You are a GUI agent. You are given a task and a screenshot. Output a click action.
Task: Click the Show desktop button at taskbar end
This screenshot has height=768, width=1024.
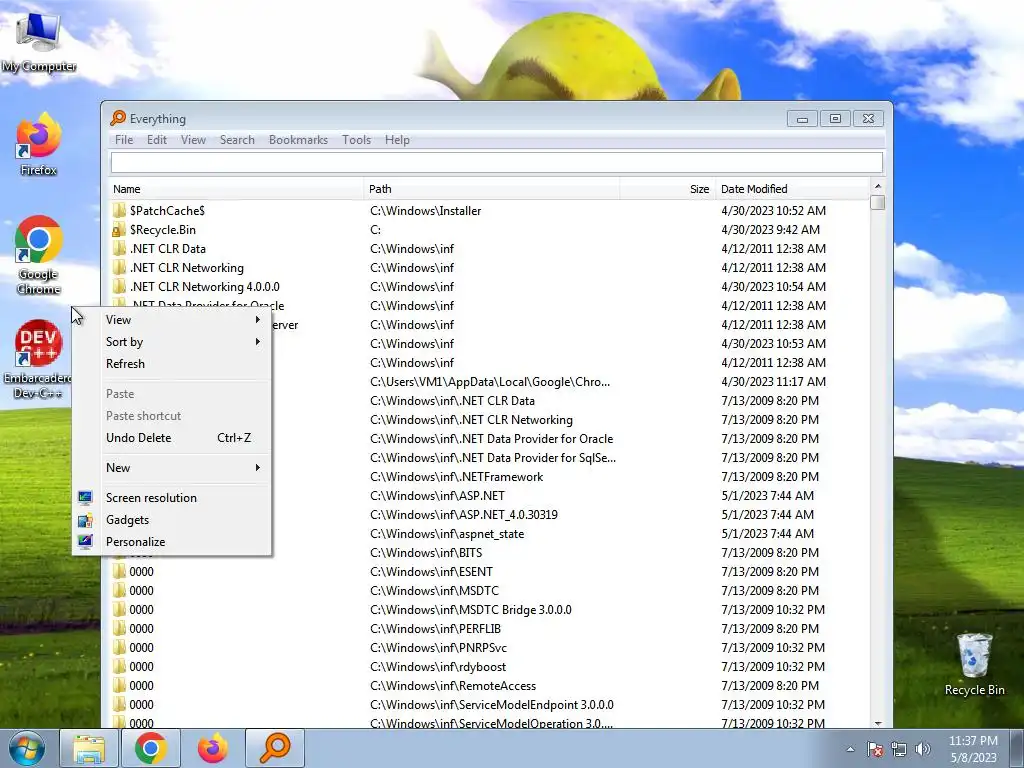coord(1017,748)
